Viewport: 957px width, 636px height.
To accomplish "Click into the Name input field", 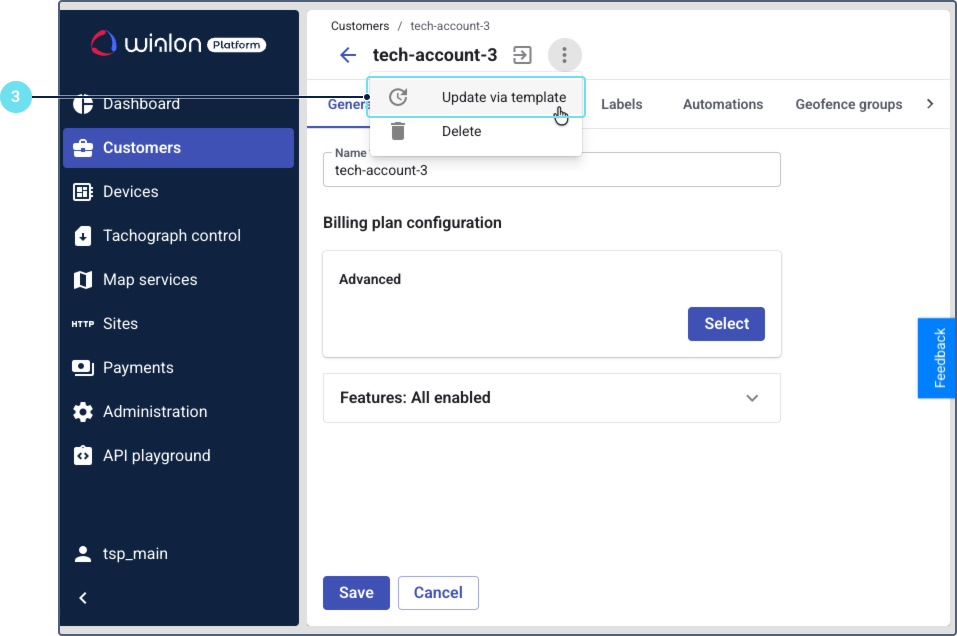I will tap(551, 171).
